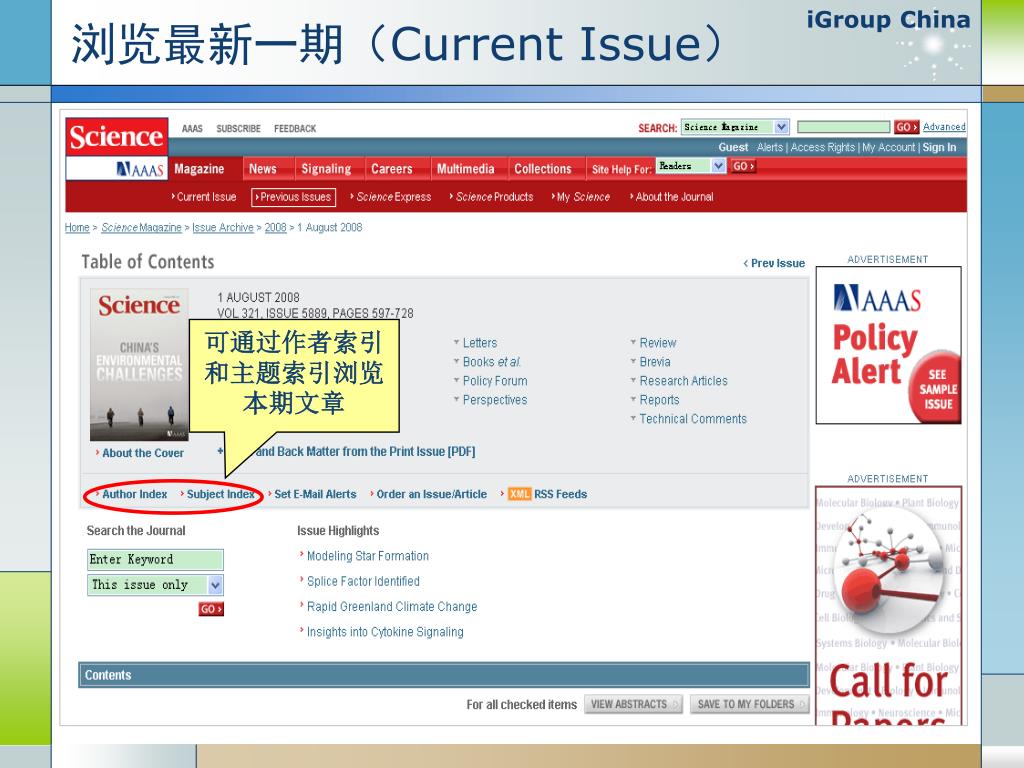The width and height of the screenshot is (1024, 768).
Task: Expand the Letters section link
Action: click(x=479, y=343)
